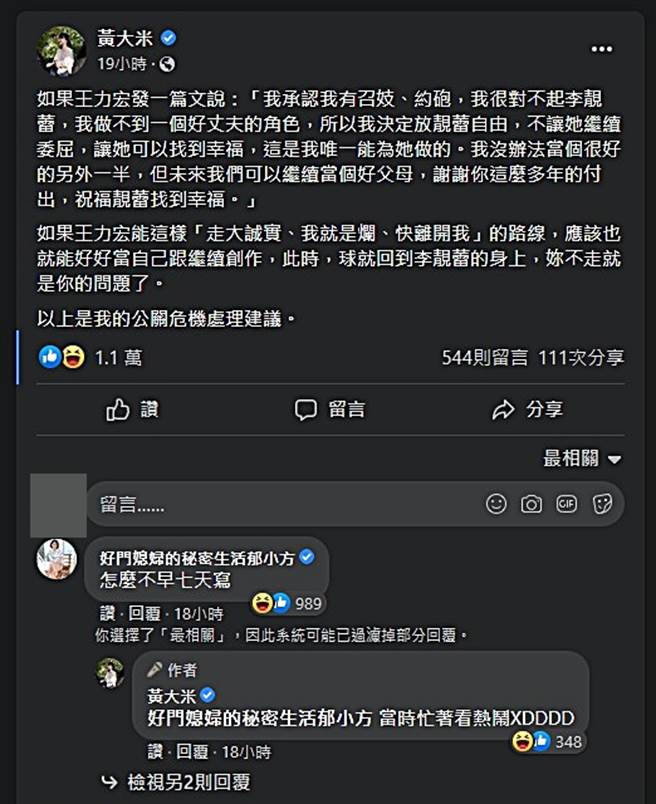The image size is (656, 804).
Task: Open the post options three-dots menu
Action: coord(602,49)
